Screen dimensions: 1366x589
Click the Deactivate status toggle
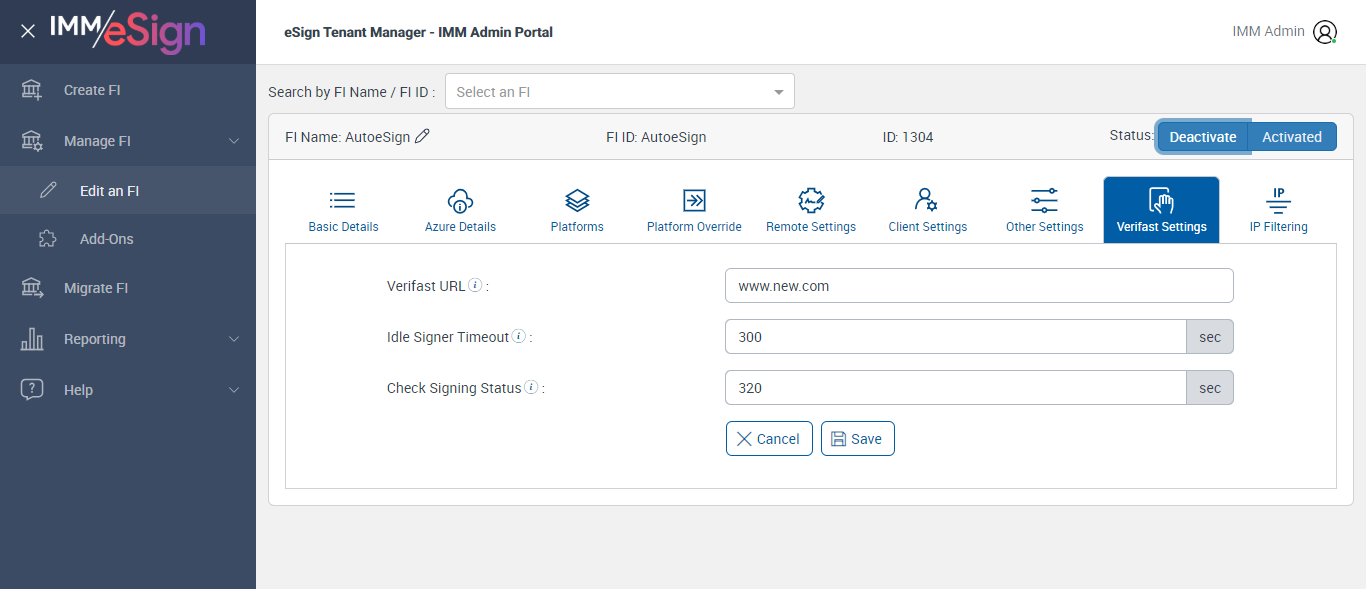pyautogui.click(x=1203, y=137)
